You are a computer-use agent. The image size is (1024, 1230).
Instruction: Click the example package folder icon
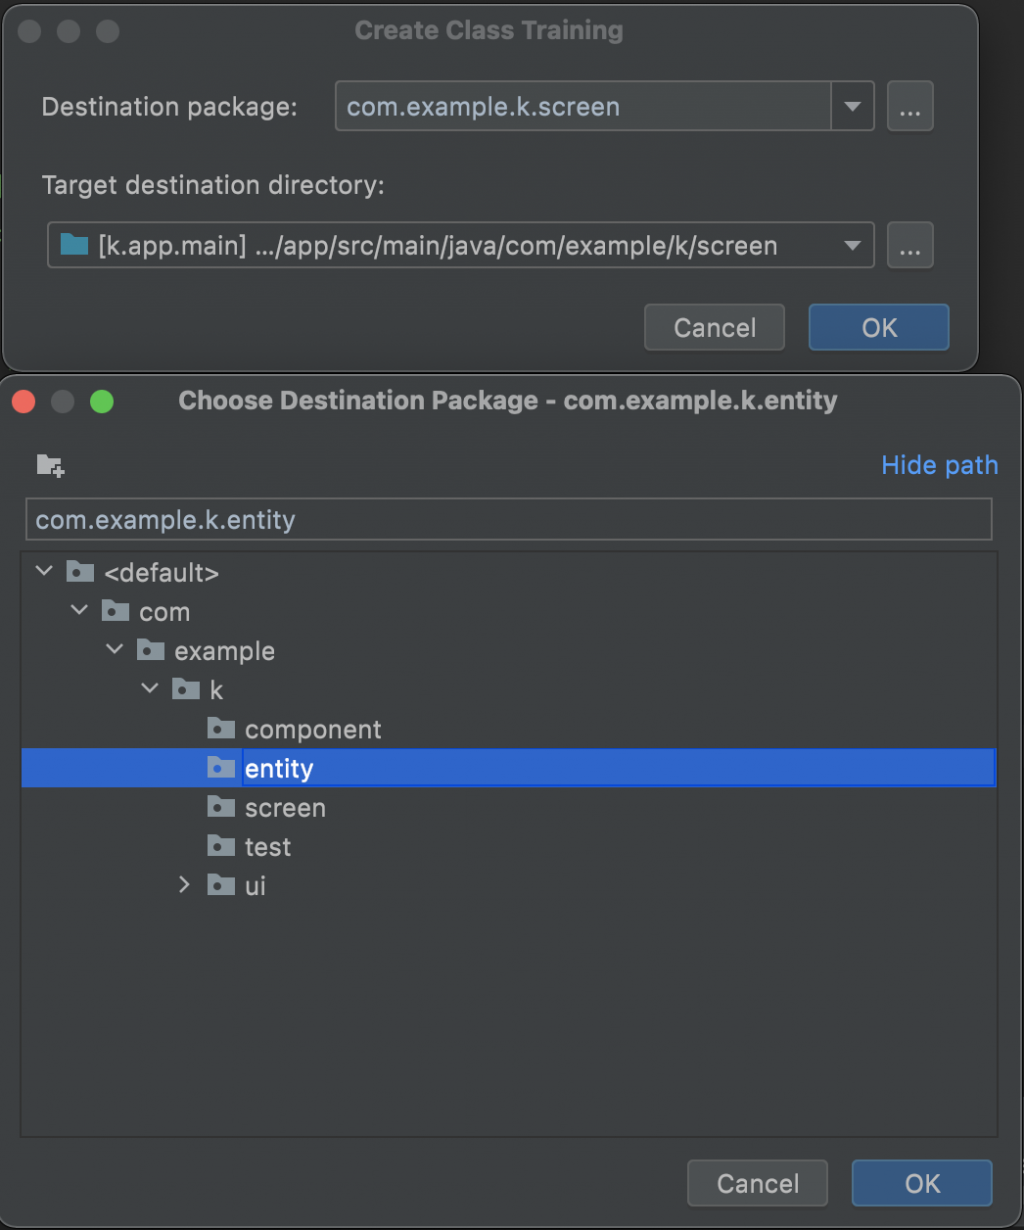tap(151, 651)
